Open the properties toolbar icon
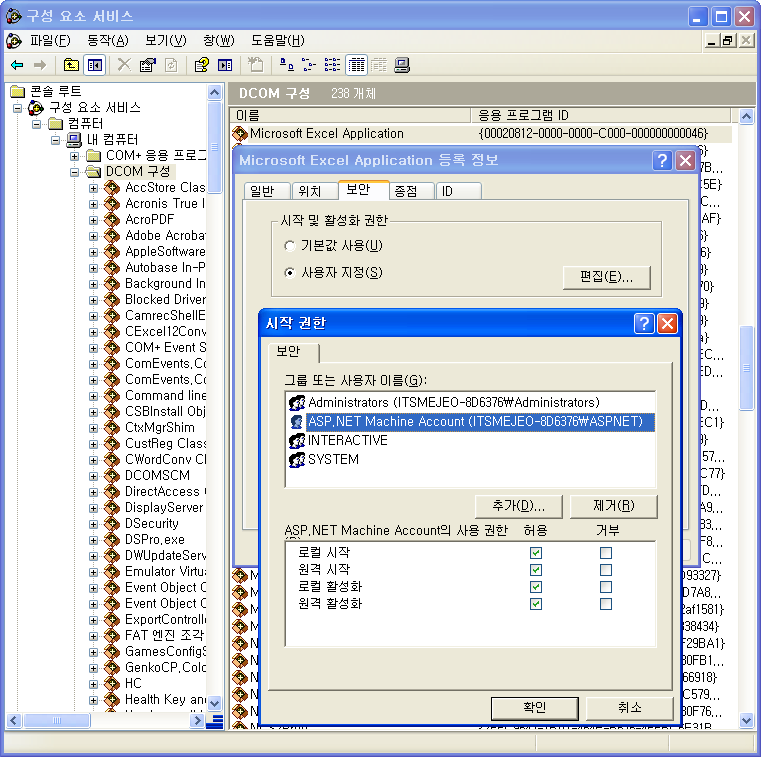Viewport: 761px width, 757px height. (x=148, y=65)
